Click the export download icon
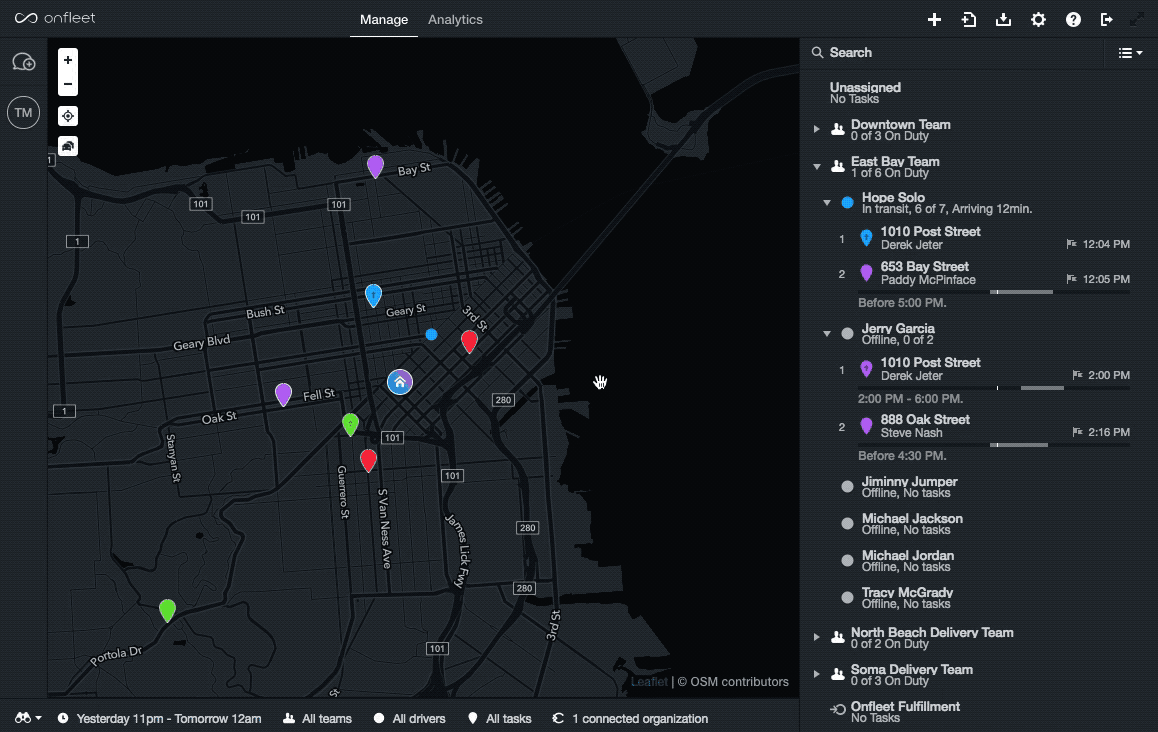The height and width of the screenshot is (732, 1158). pyautogui.click(x=1003, y=20)
